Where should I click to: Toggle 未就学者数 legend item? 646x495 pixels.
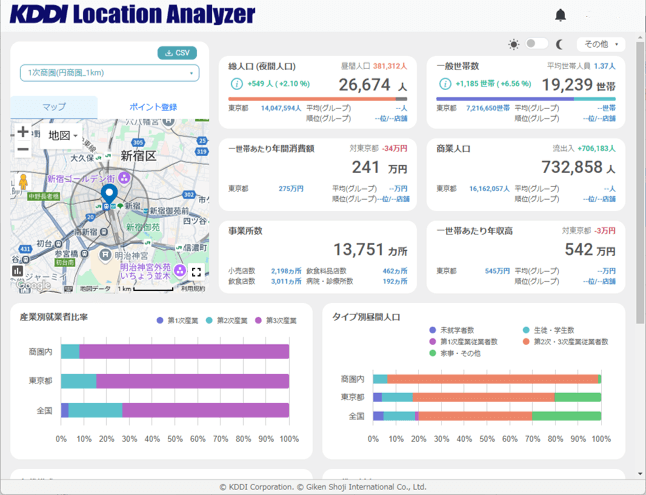[x=452, y=330]
